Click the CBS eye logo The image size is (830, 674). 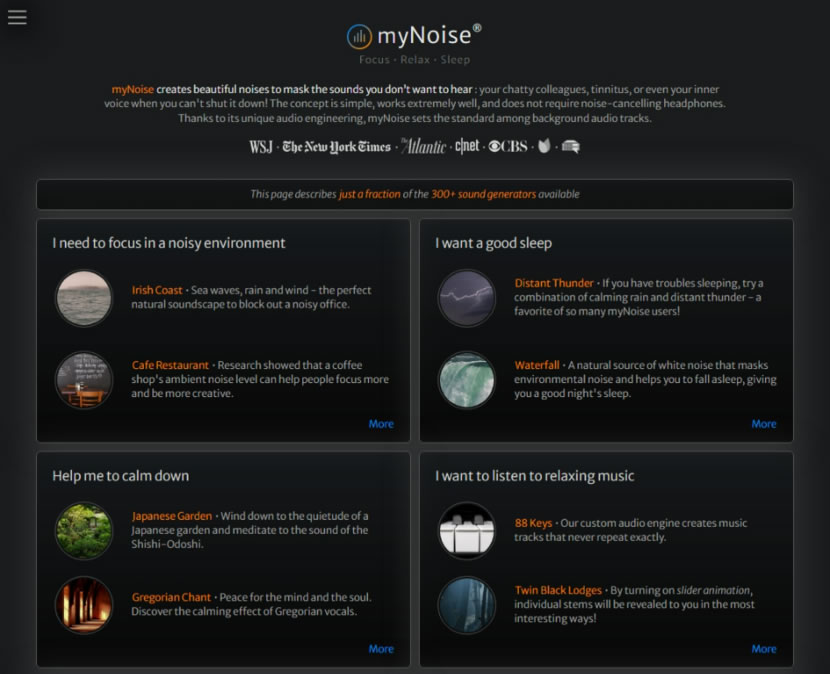tap(507, 147)
